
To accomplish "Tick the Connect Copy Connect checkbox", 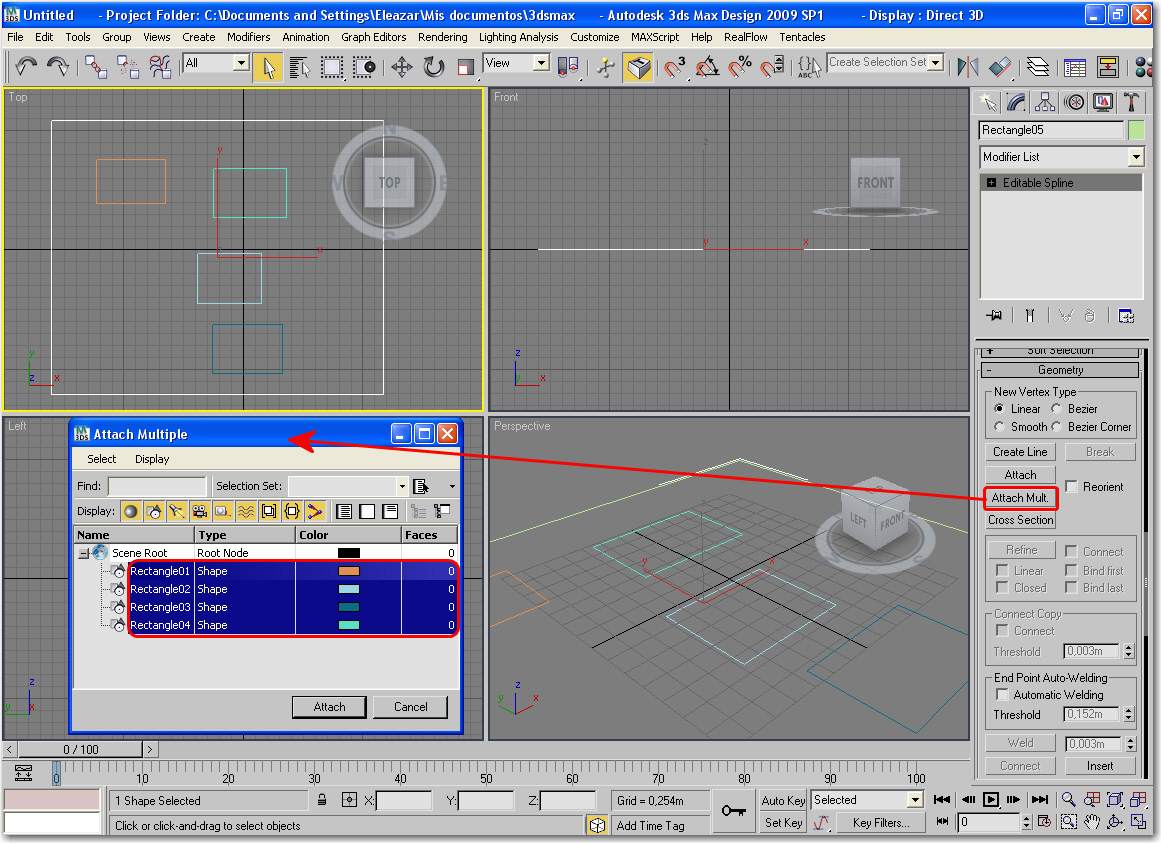I will 1002,631.
